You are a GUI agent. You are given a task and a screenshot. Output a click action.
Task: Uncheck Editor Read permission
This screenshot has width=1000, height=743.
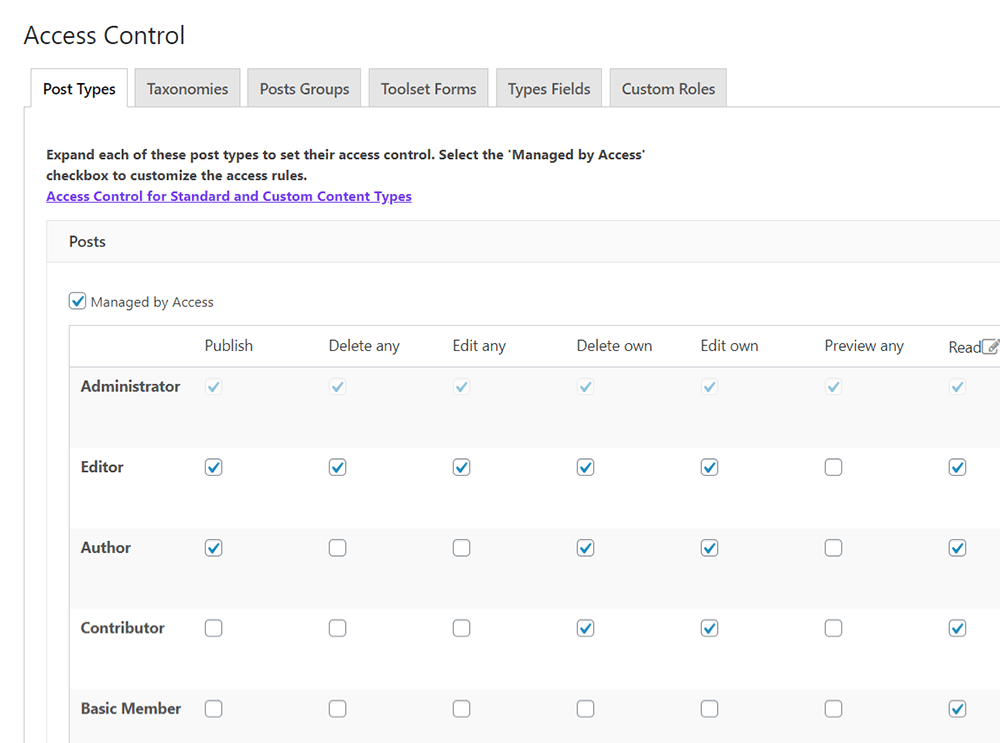point(957,467)
